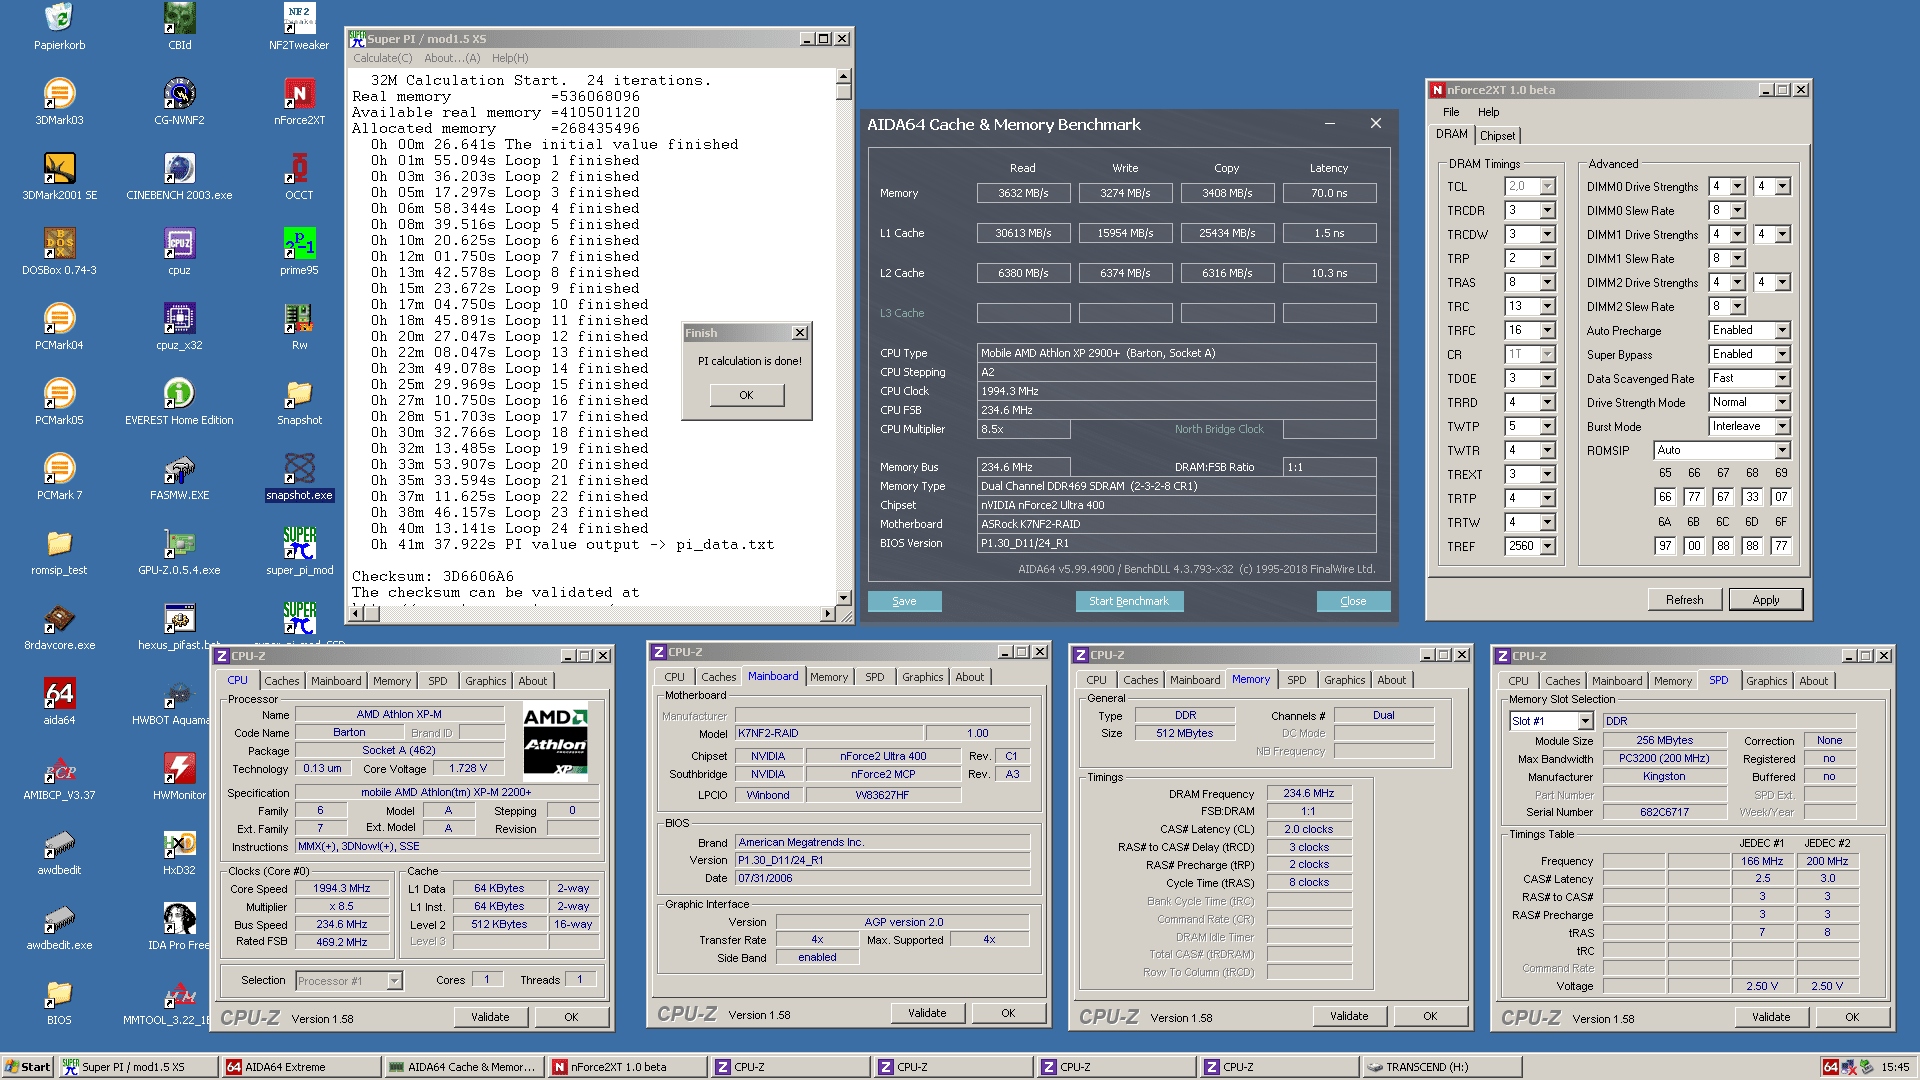The image size is (1920, 1080).
Task: Open the PCMark05 desktop shortcut
Action: (x=59, y=401)
